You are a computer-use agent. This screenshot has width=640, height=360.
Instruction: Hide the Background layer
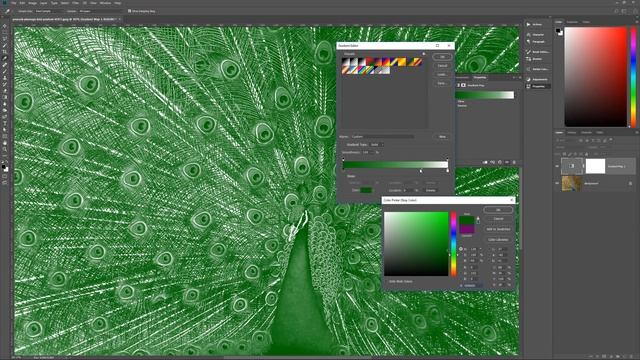(557, 184)
